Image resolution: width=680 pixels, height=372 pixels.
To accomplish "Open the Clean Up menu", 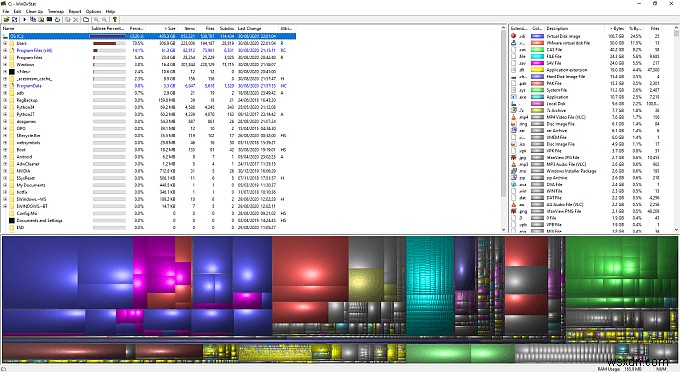I will [34, 11].
